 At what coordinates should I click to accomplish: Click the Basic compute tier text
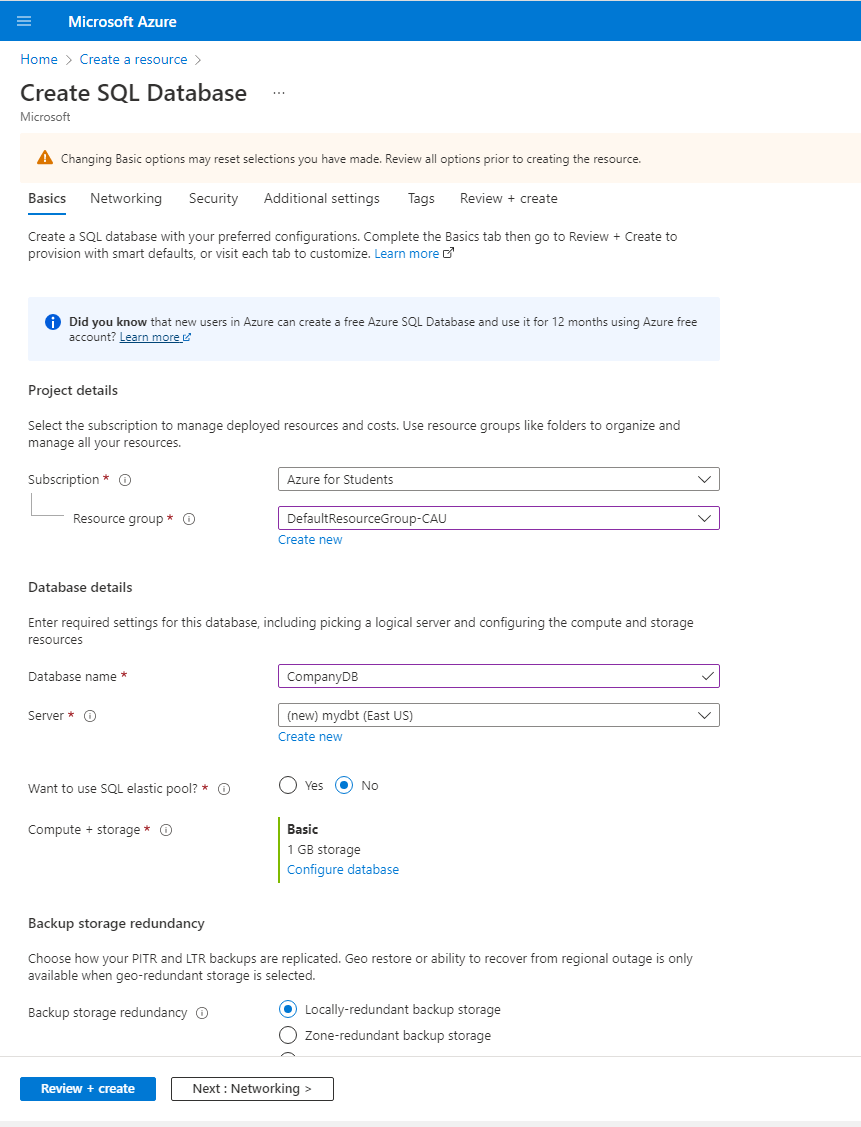pyautogui.click(x=303, y=829)
